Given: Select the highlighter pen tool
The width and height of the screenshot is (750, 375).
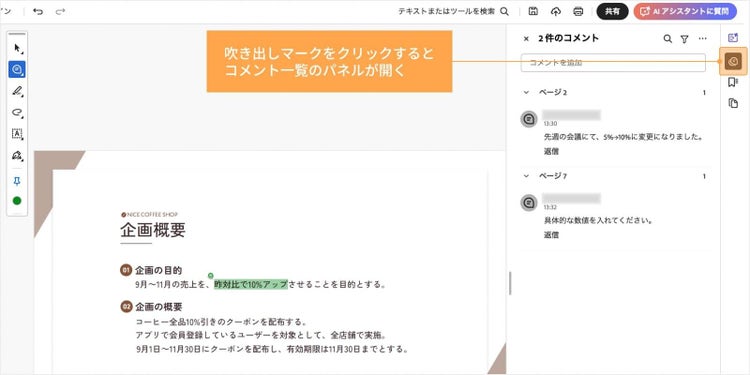Looking at the screenshot, I should [17, 91].
